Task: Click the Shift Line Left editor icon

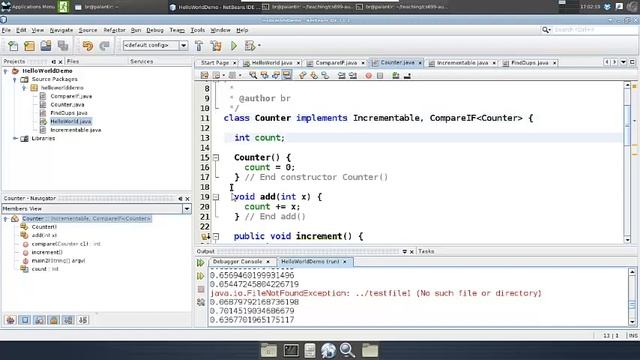Action: 342,75
